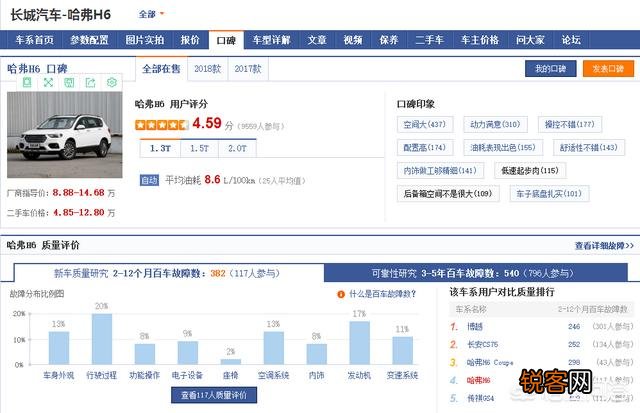The image size is (640, 413).
Task: Select the 口碑 nav tab
Action: (x=226, y=40)
